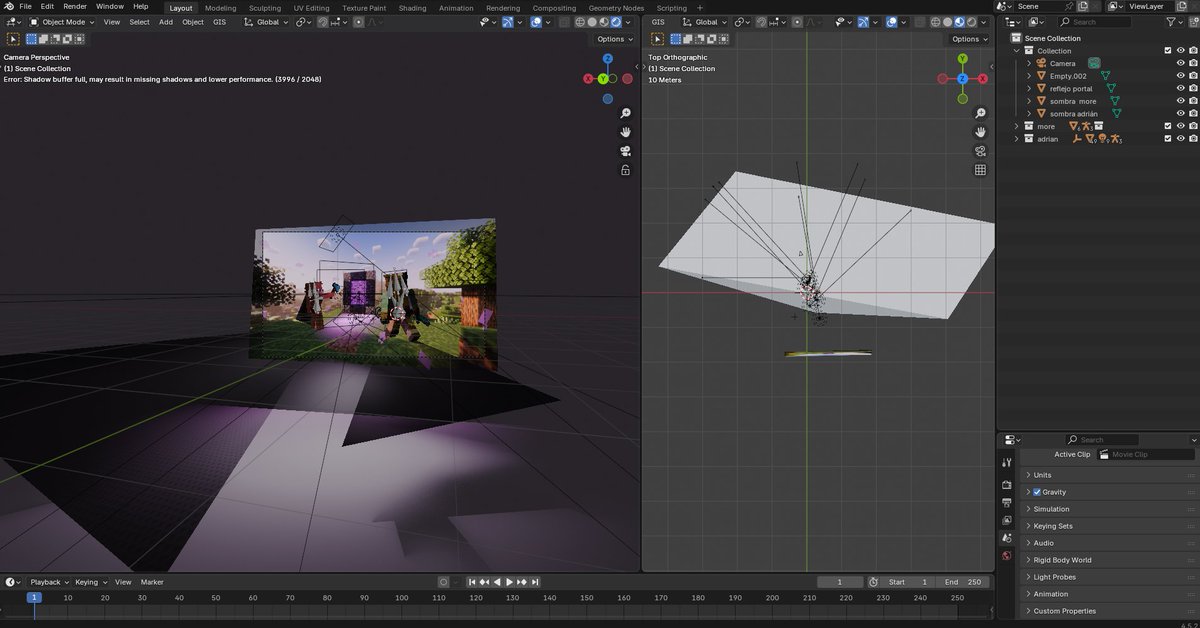
Task: Open the Render properties tab
Action: [1007, 485]
